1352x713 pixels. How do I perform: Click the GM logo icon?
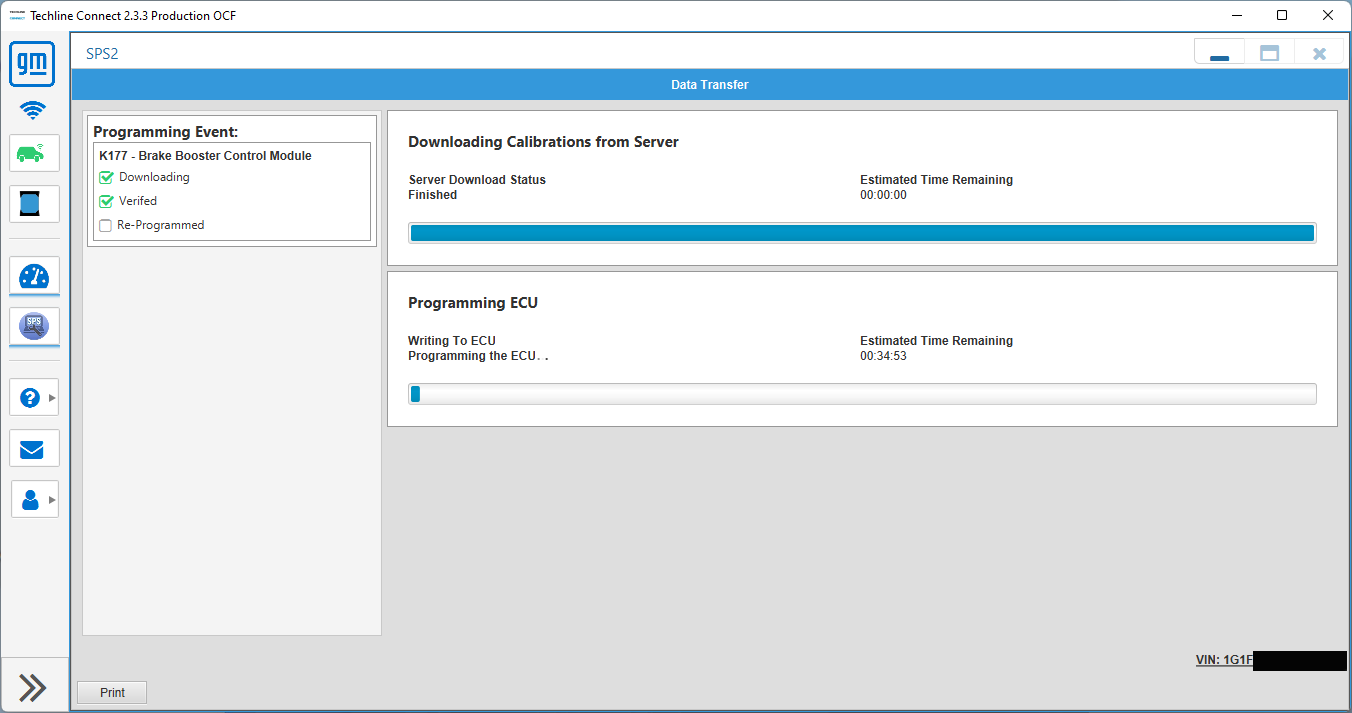[33, 65]
